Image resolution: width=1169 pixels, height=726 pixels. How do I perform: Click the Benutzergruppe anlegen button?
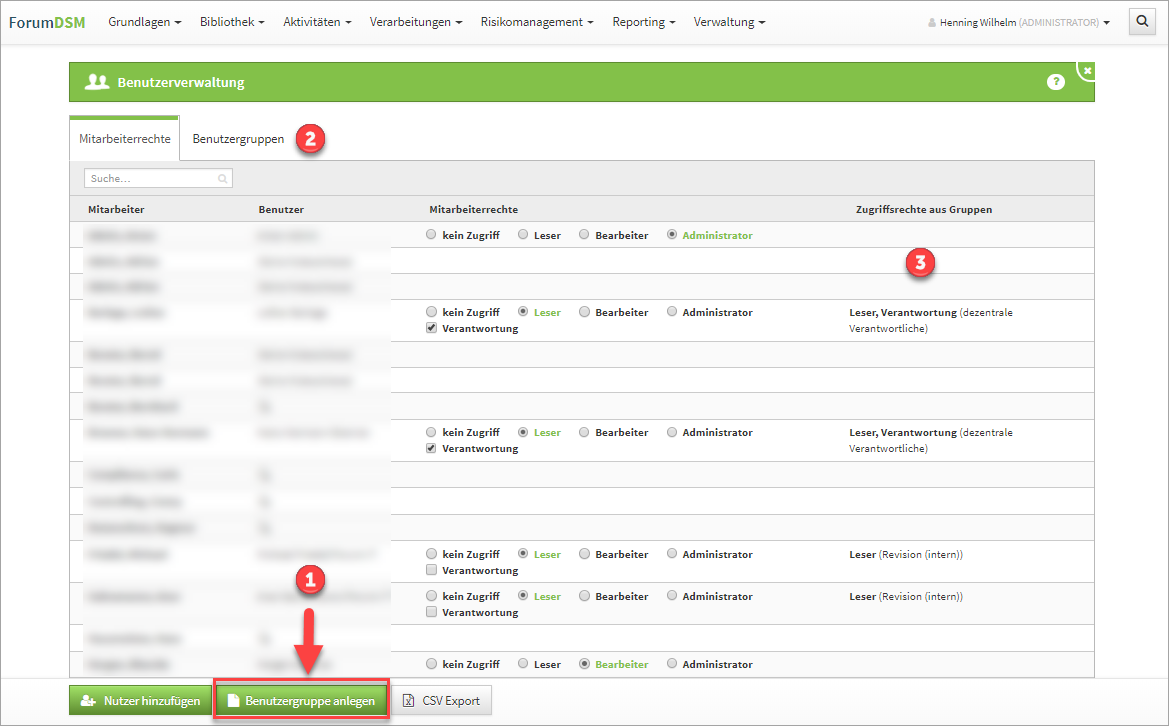[300, 701]
